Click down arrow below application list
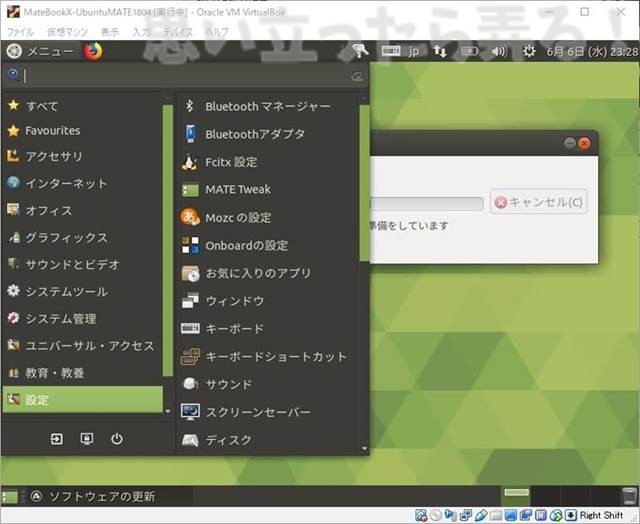640x524 pixels. pyautogui.click(x=364, y=449)
